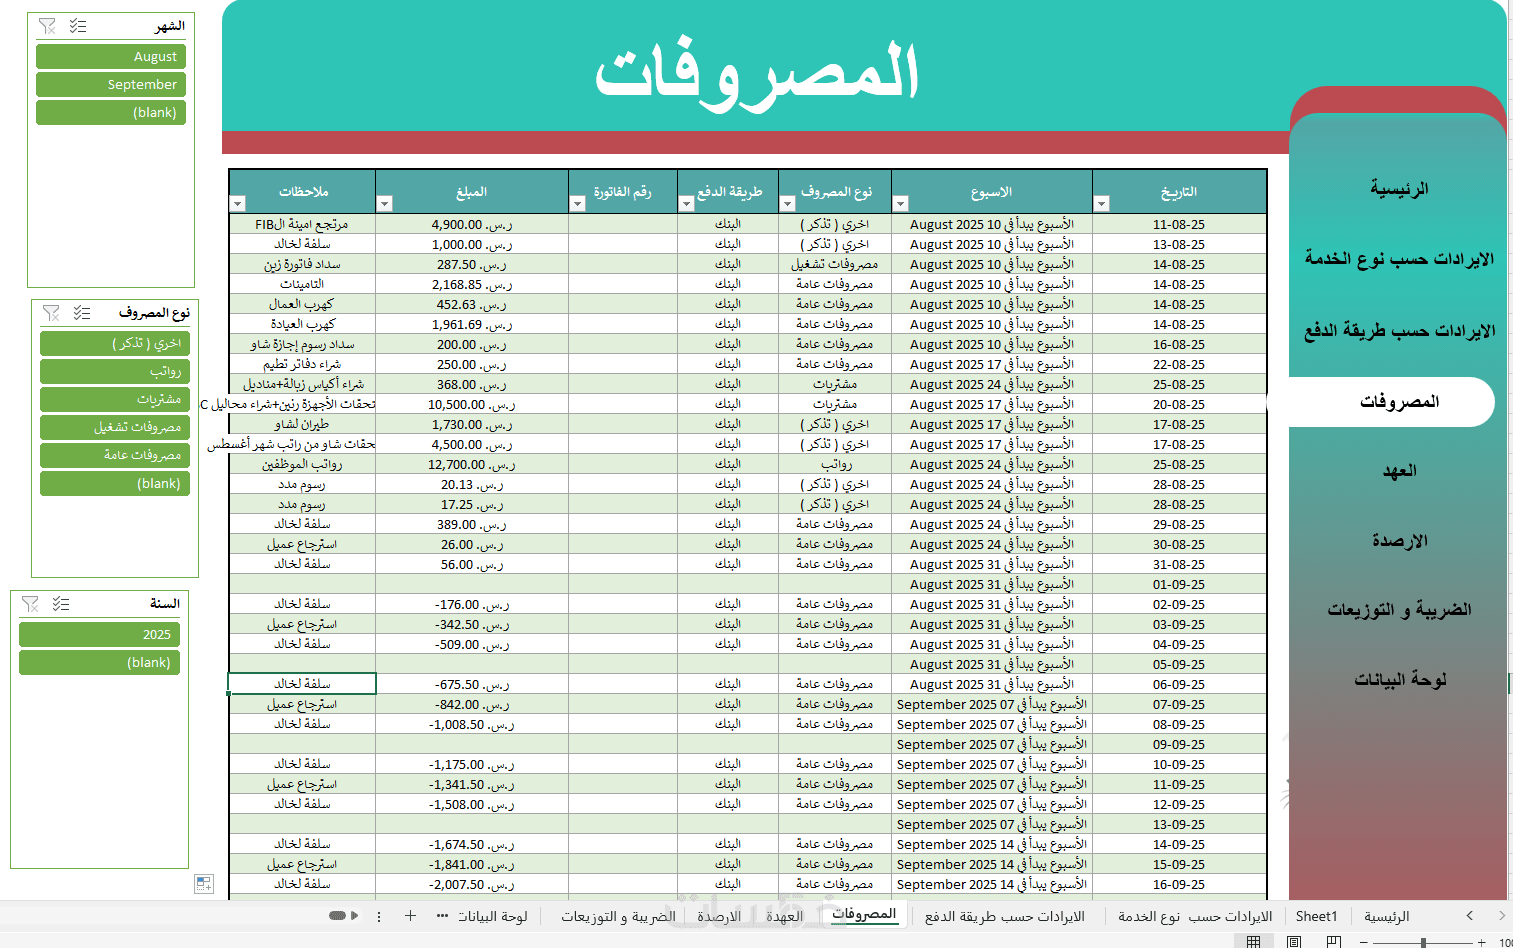Toggle multi-select in the الشهر slicer

pos(78,26)
